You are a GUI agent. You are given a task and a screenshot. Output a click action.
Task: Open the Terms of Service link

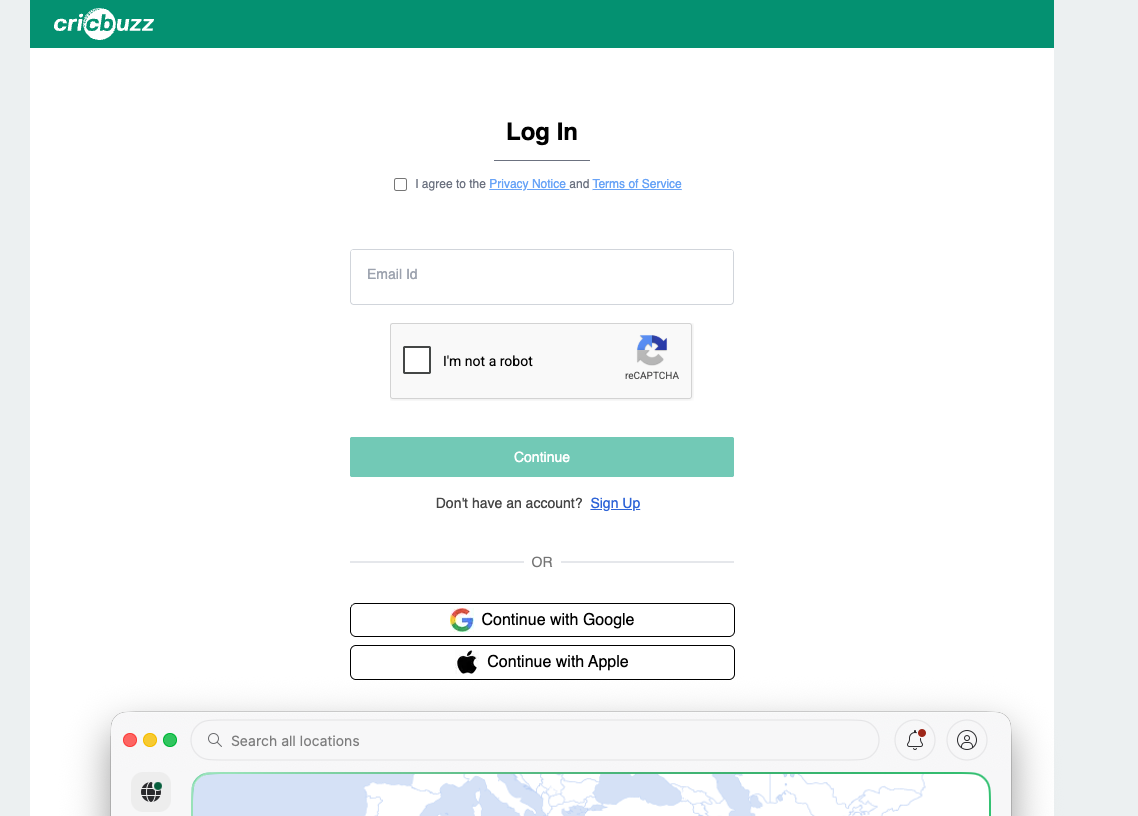636,184
